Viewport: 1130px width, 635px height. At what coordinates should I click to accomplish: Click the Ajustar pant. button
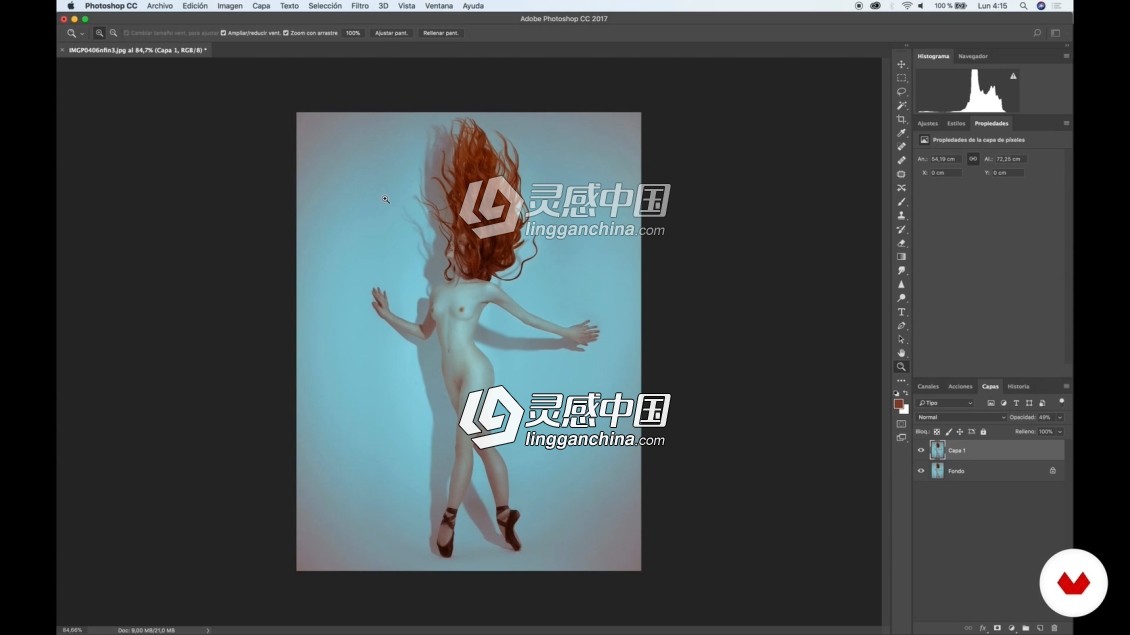(391, 33)
